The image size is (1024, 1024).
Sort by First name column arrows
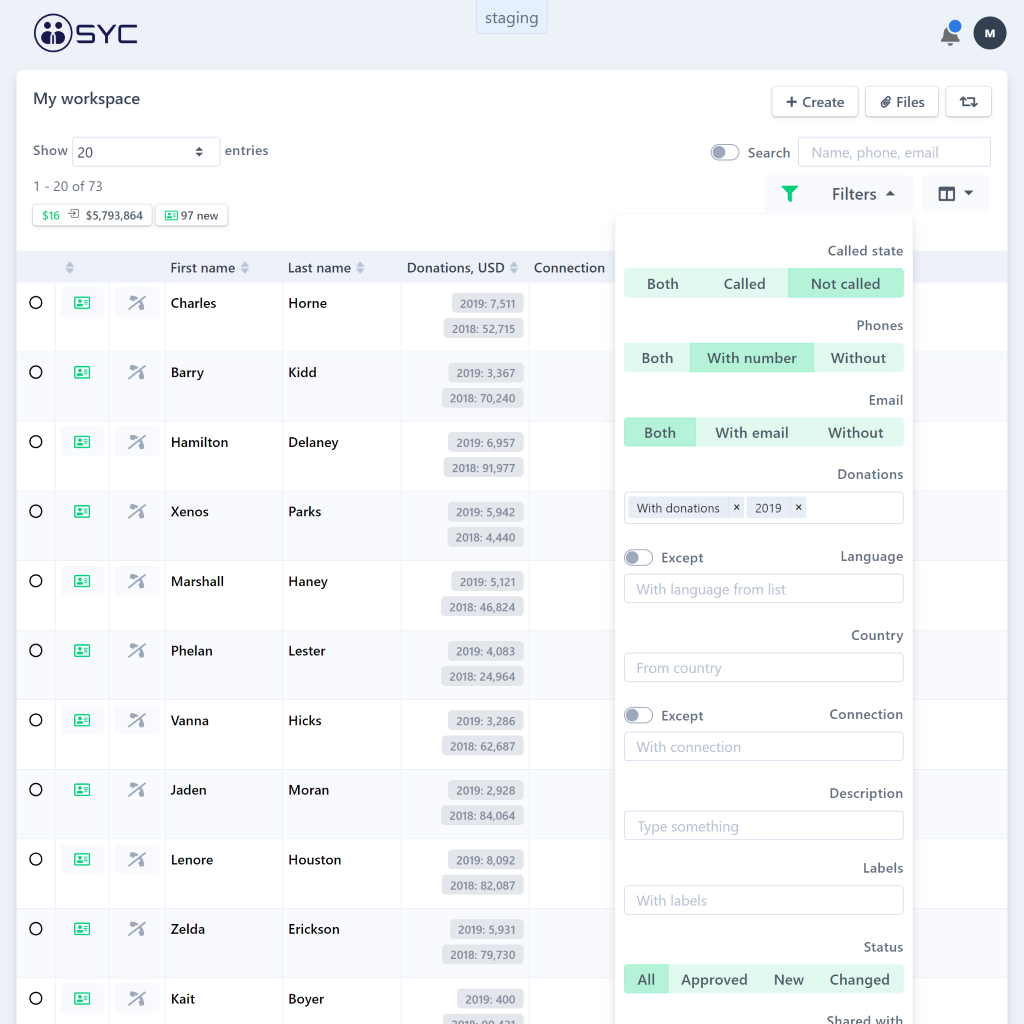[x=245, y=268]
